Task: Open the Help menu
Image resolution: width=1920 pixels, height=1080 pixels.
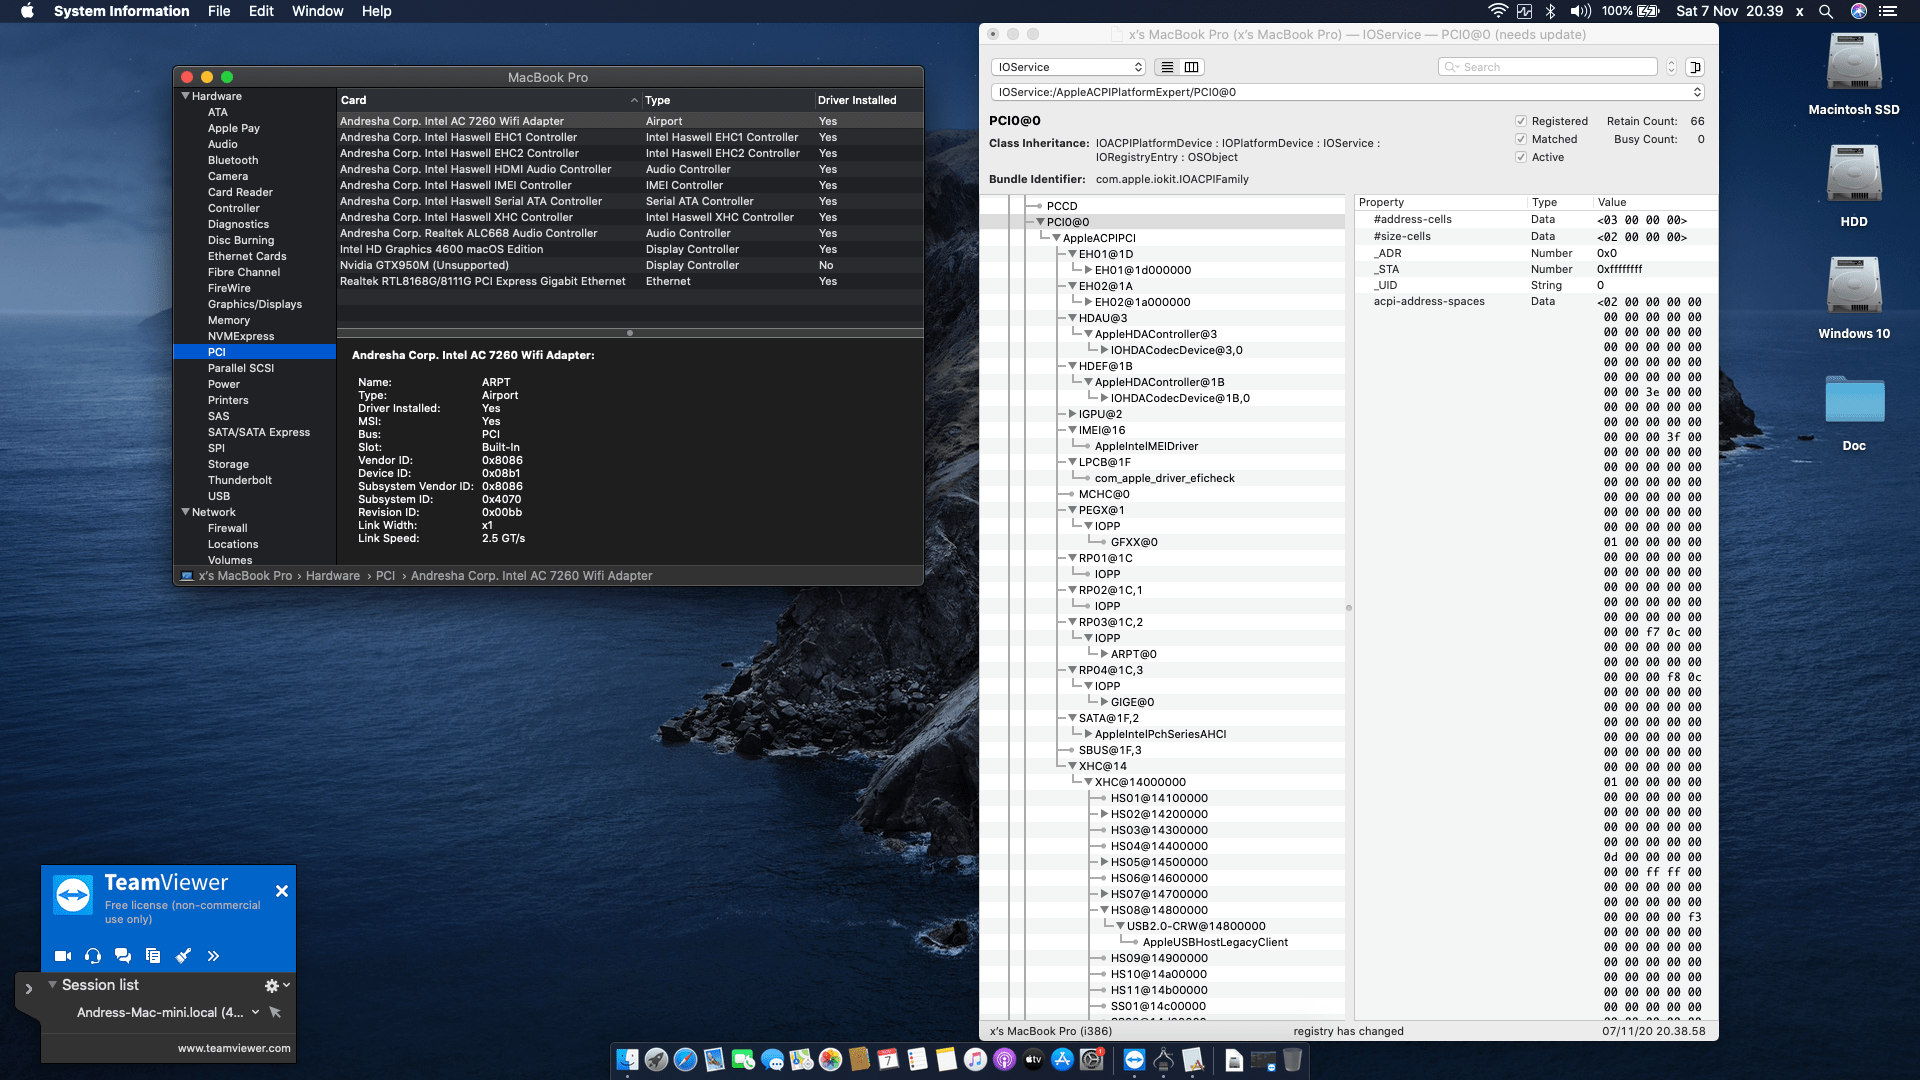Action: 377,11
